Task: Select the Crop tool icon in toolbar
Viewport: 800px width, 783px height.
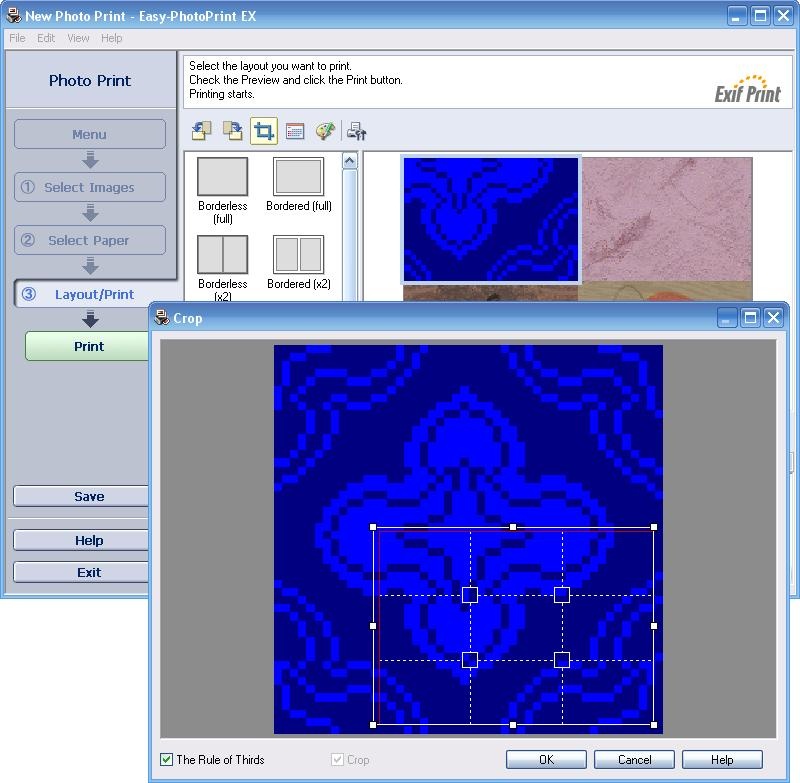Action: point(264,131)
